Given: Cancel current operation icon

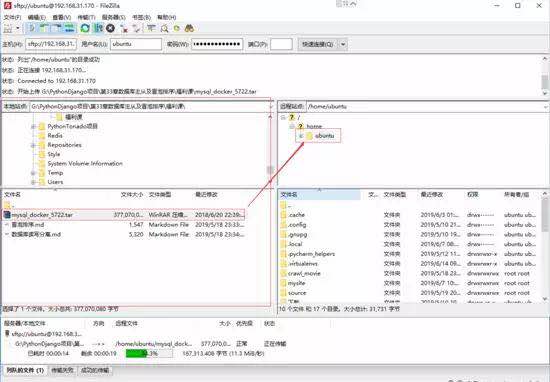Looking at the screenshot, I should click(x=110, y=28).
